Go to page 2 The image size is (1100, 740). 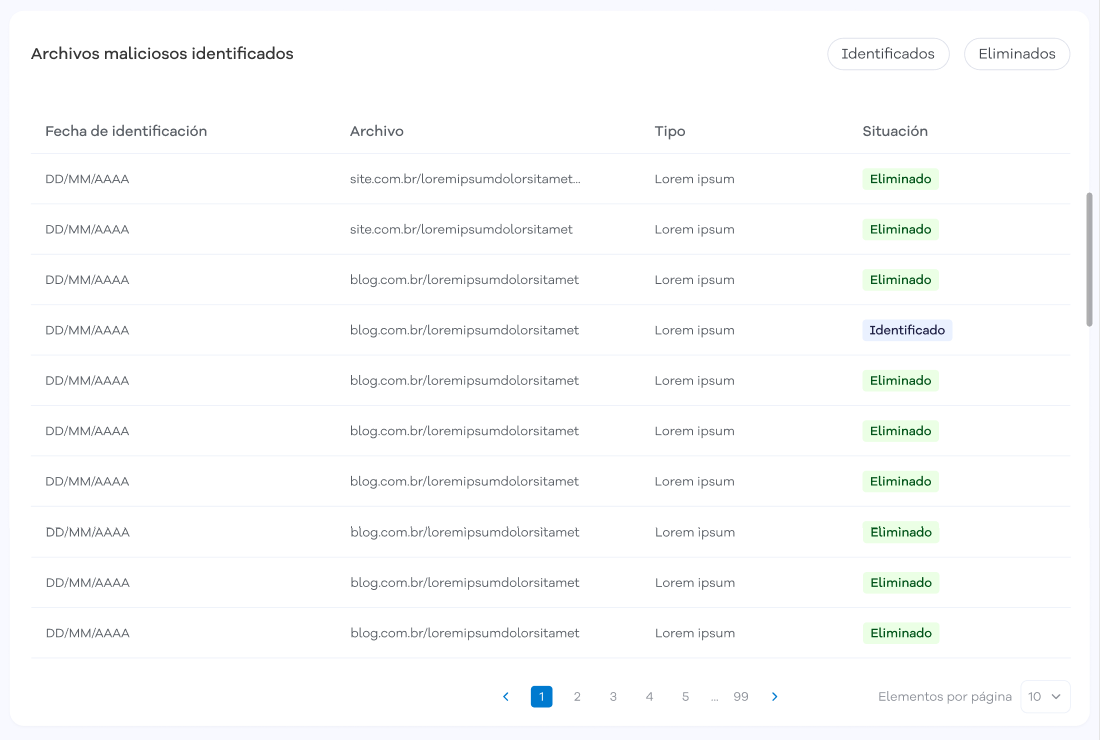pos(577,697)
